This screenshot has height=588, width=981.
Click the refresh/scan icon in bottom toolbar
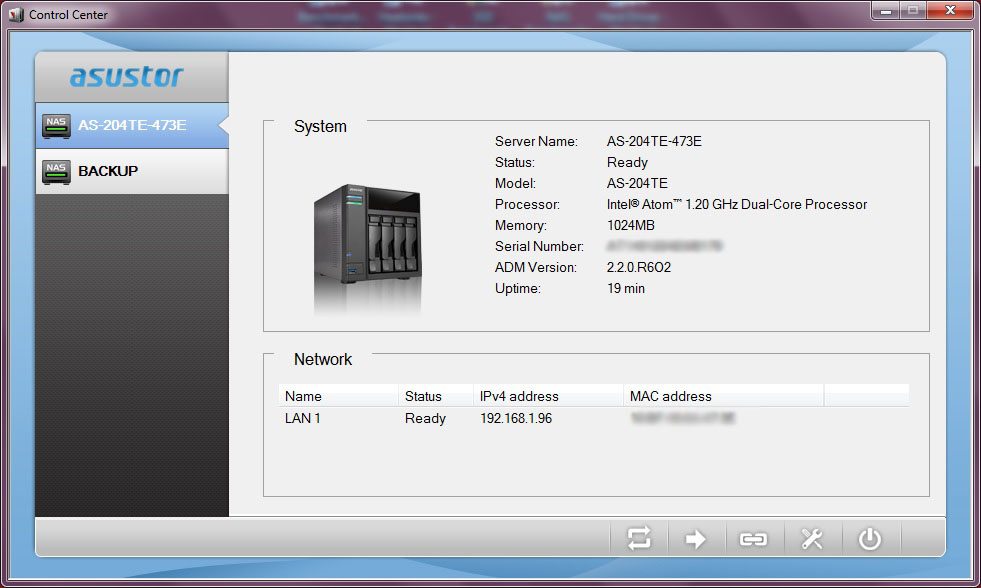pyautogui.click(x=639, y=538)
